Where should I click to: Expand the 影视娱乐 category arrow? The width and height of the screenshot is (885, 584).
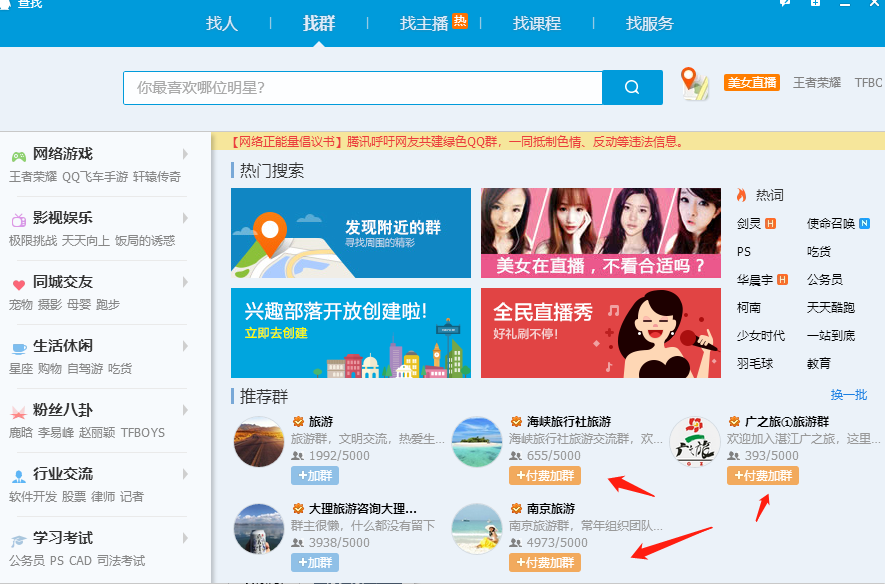coord(185,218)
